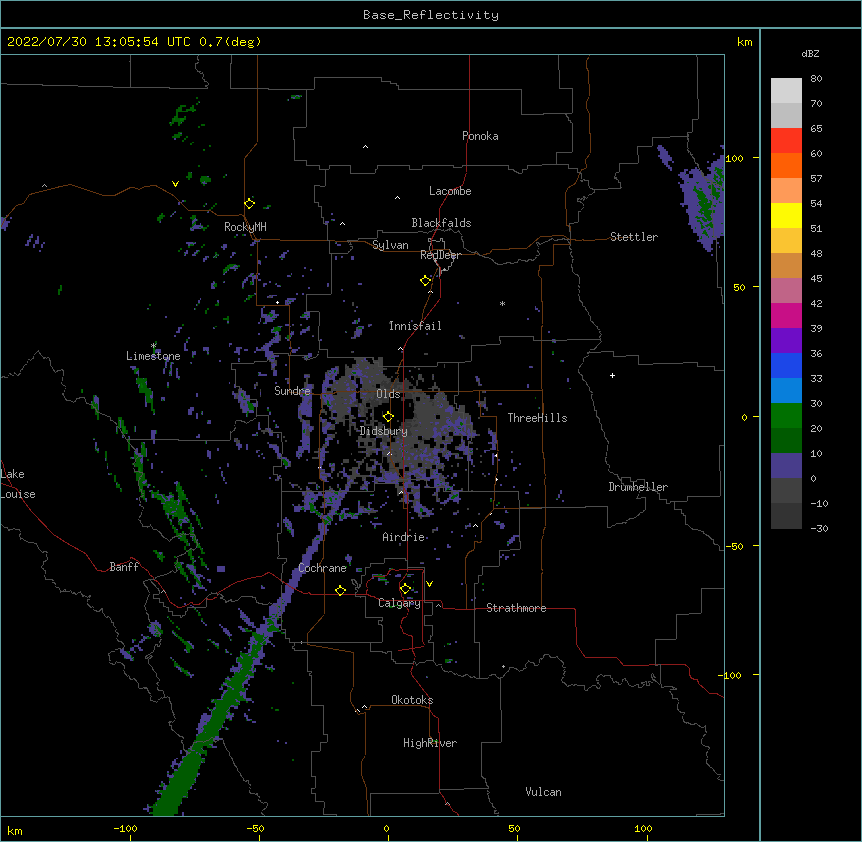Click the Base_Reflectivity title text

point(431,15)
